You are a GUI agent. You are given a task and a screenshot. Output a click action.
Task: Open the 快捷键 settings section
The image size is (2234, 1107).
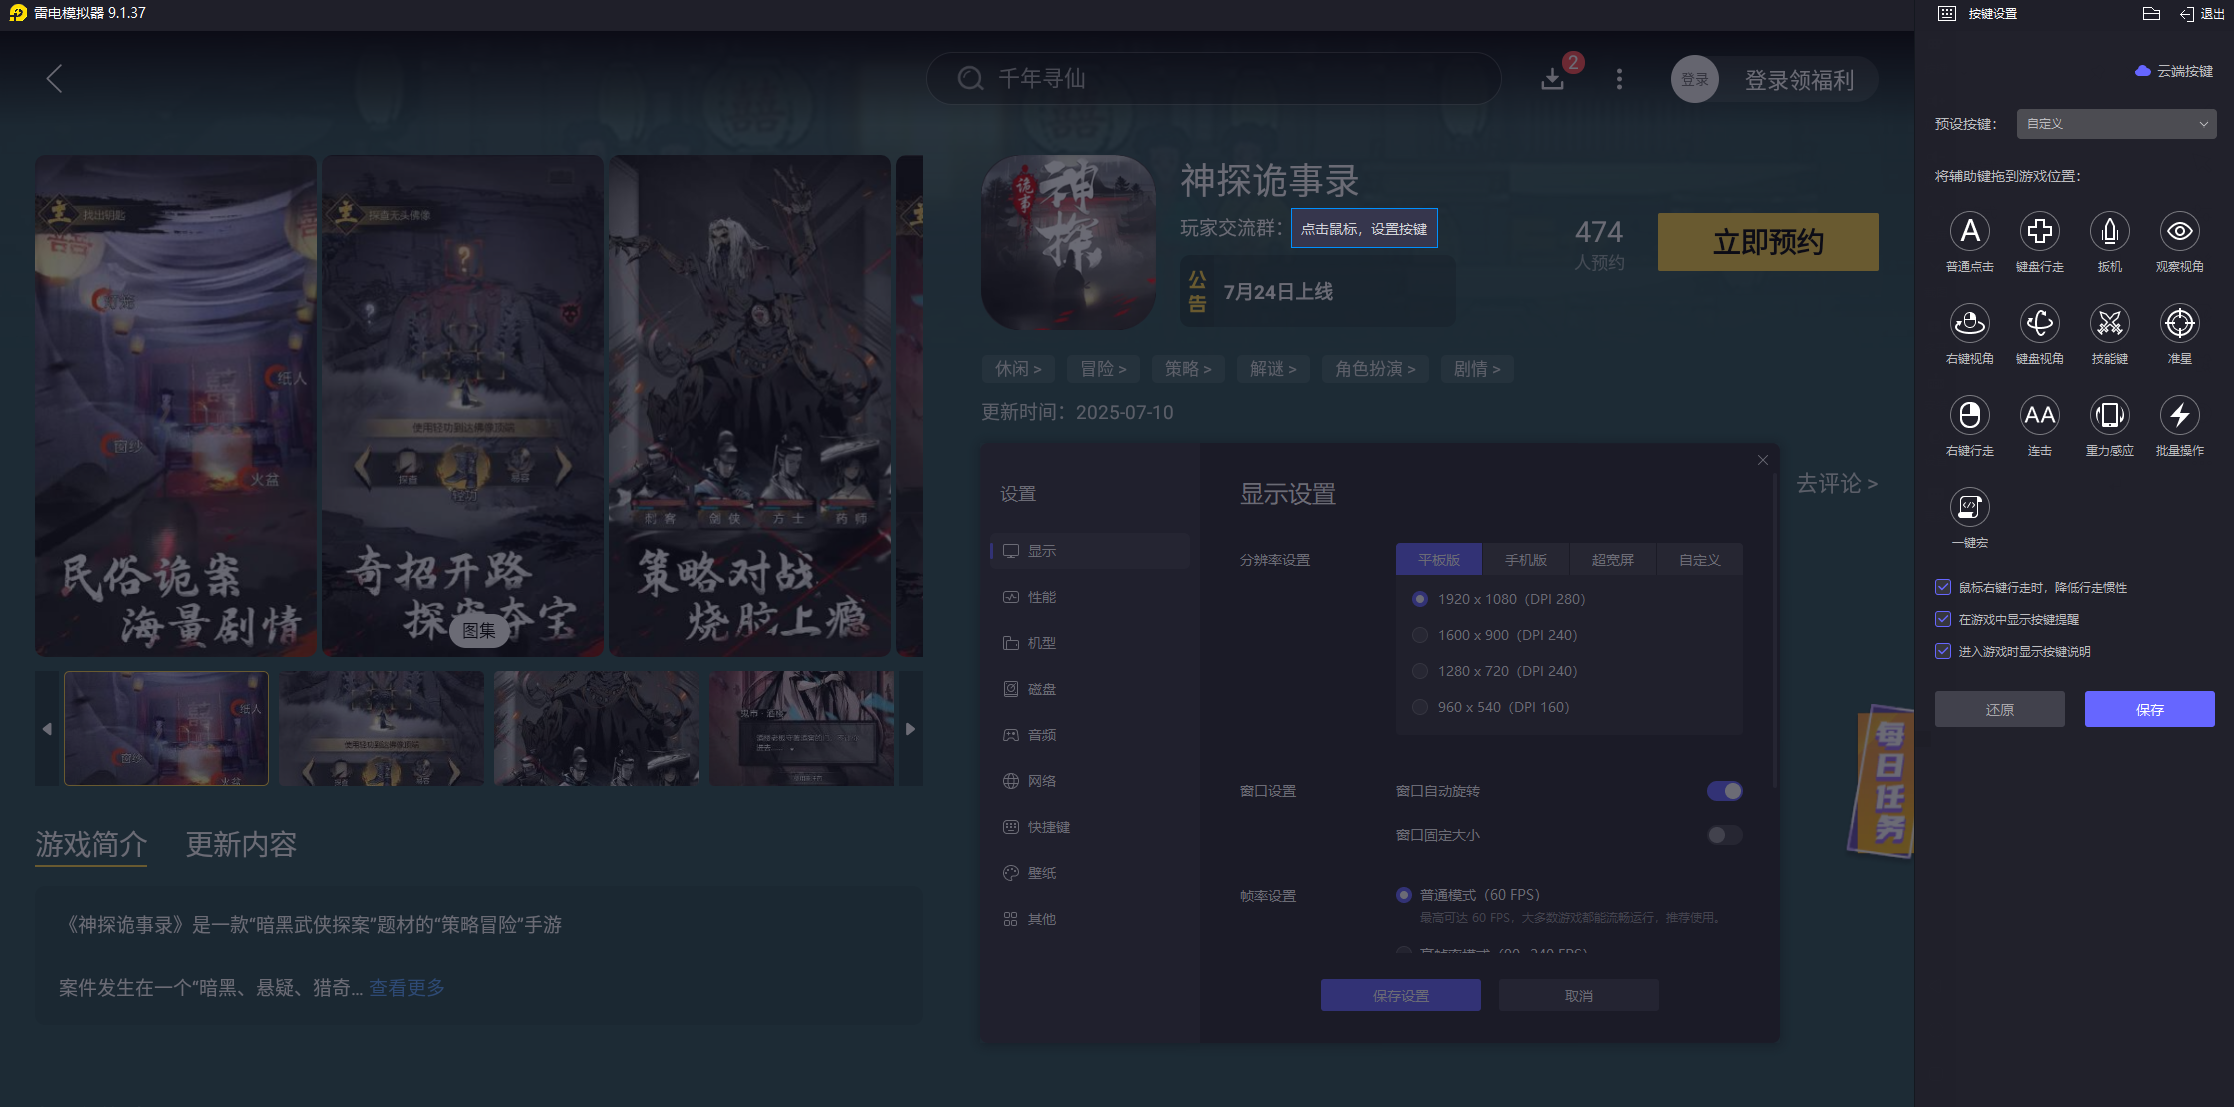click(1090, 827)
